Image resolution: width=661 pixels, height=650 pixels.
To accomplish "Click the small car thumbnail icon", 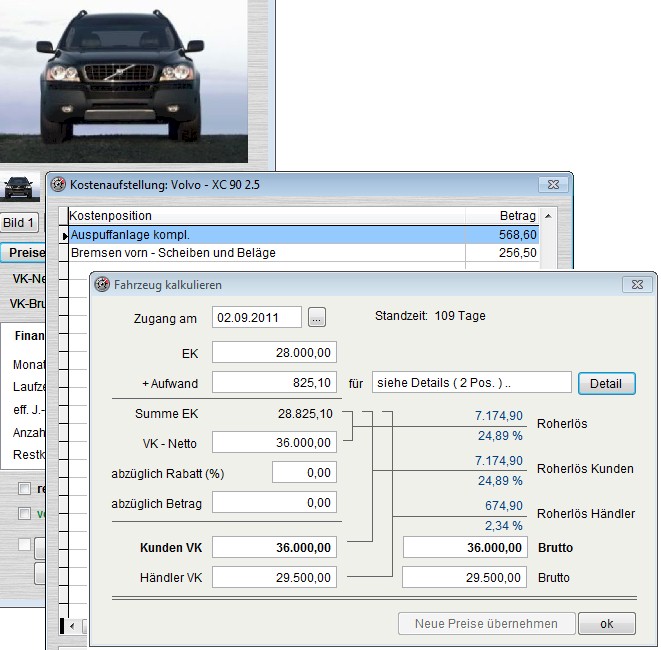I will [16, 187].
